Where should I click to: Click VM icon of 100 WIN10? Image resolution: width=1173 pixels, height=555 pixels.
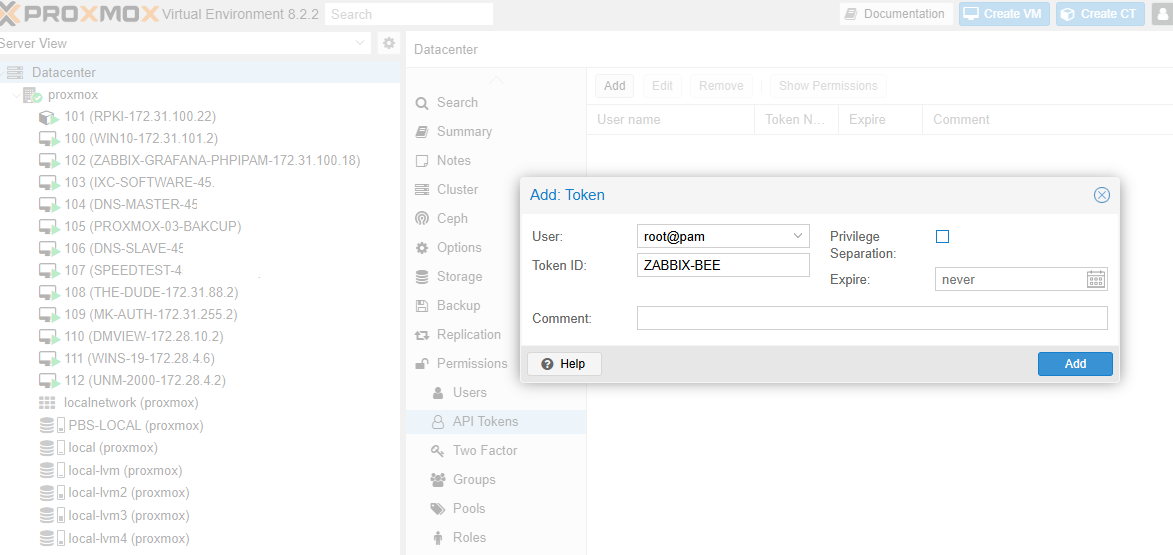tap(49, 138)
